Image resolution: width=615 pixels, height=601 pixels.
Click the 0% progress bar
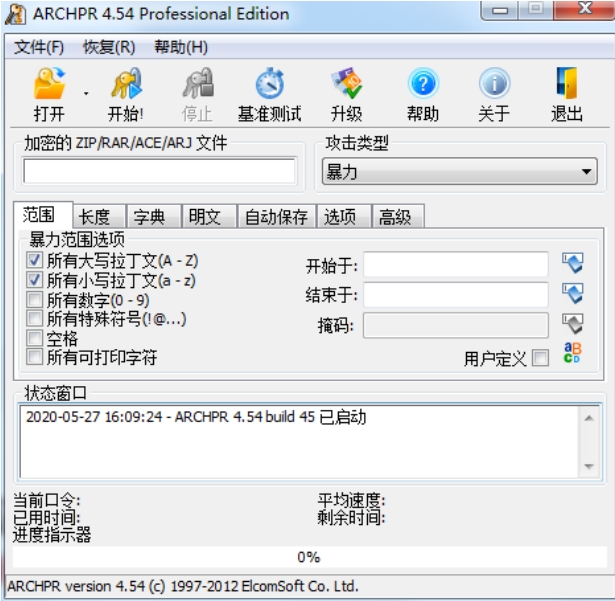309,557
